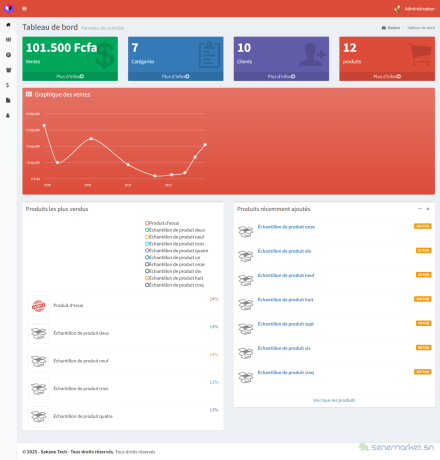Toggle Échantillon de produit dix legend entry
This screenshot has height=460, width=440.
(173, 271)
